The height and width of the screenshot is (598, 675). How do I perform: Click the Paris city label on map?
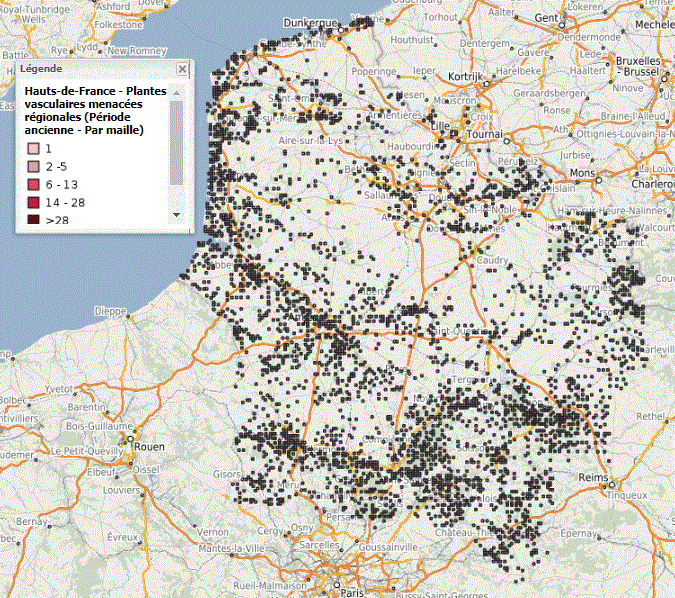coord(351,592)
